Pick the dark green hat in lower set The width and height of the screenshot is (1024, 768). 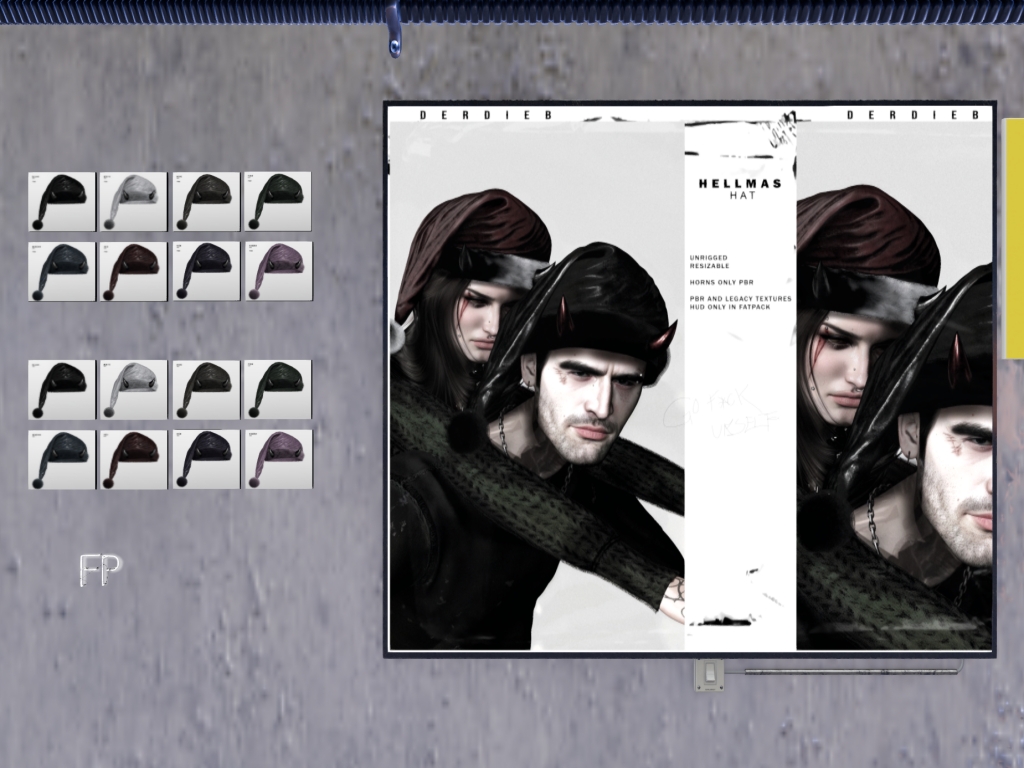pyautogui.click(x=278, y=389)
